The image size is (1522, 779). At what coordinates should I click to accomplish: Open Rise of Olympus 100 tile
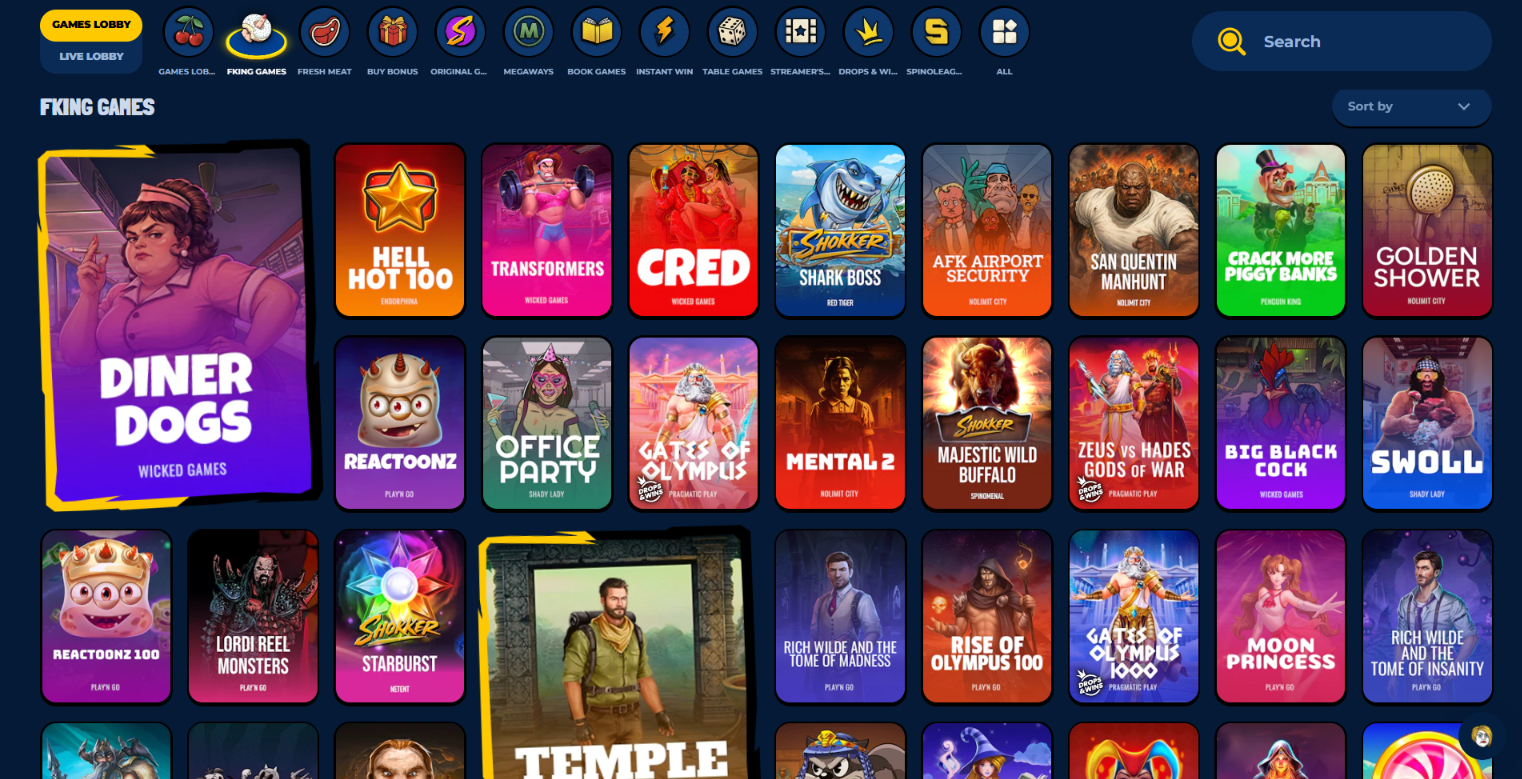pos(987,616)
